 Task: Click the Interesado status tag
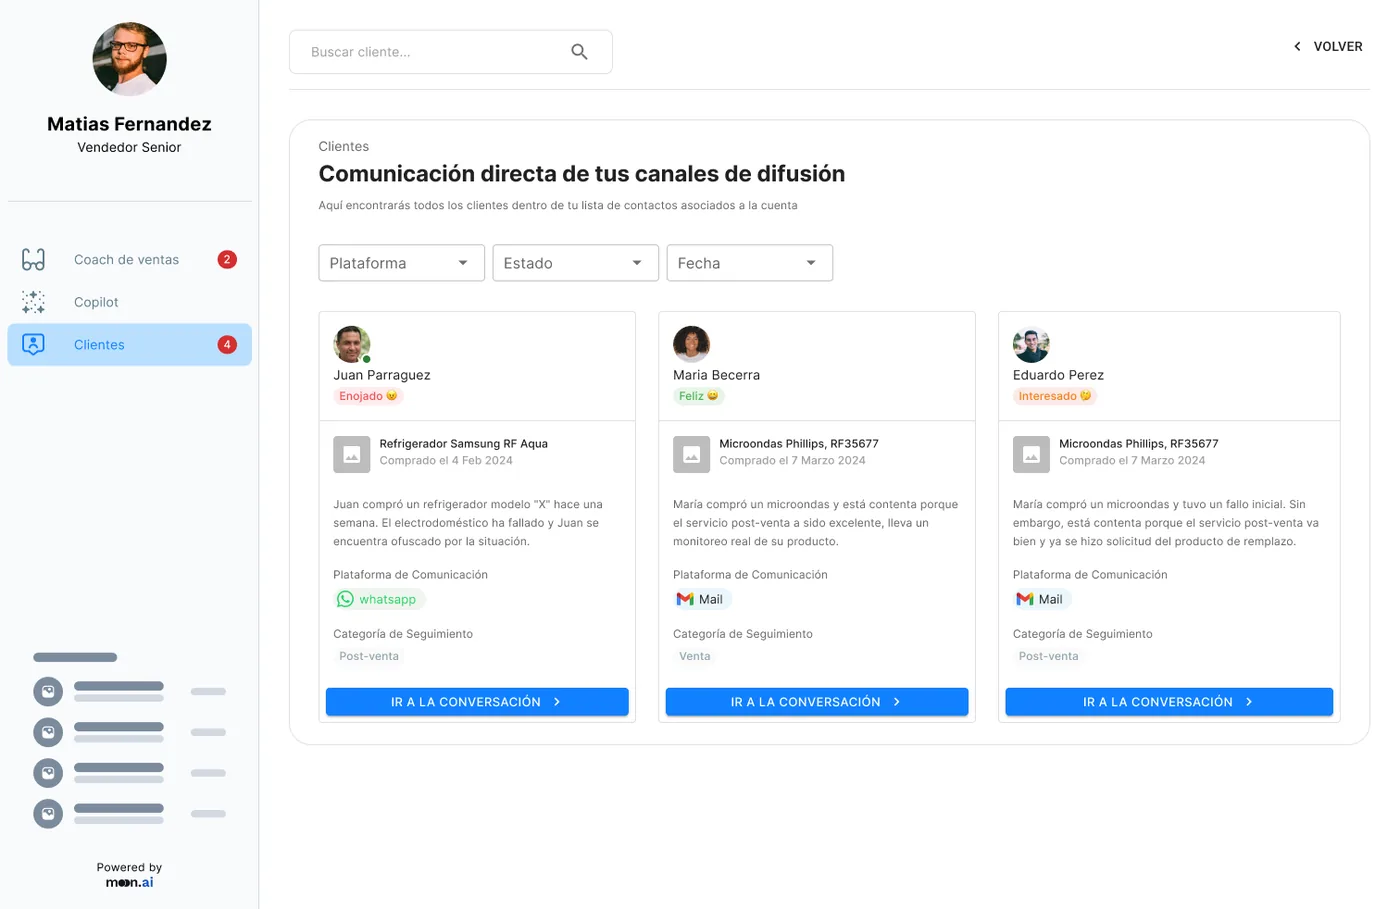[x=1055, y=396]
